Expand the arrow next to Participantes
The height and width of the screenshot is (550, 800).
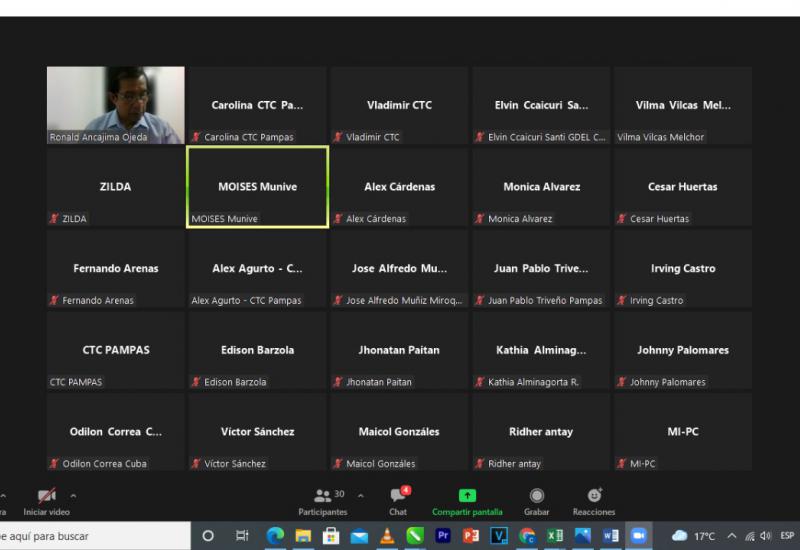[361, 496]
